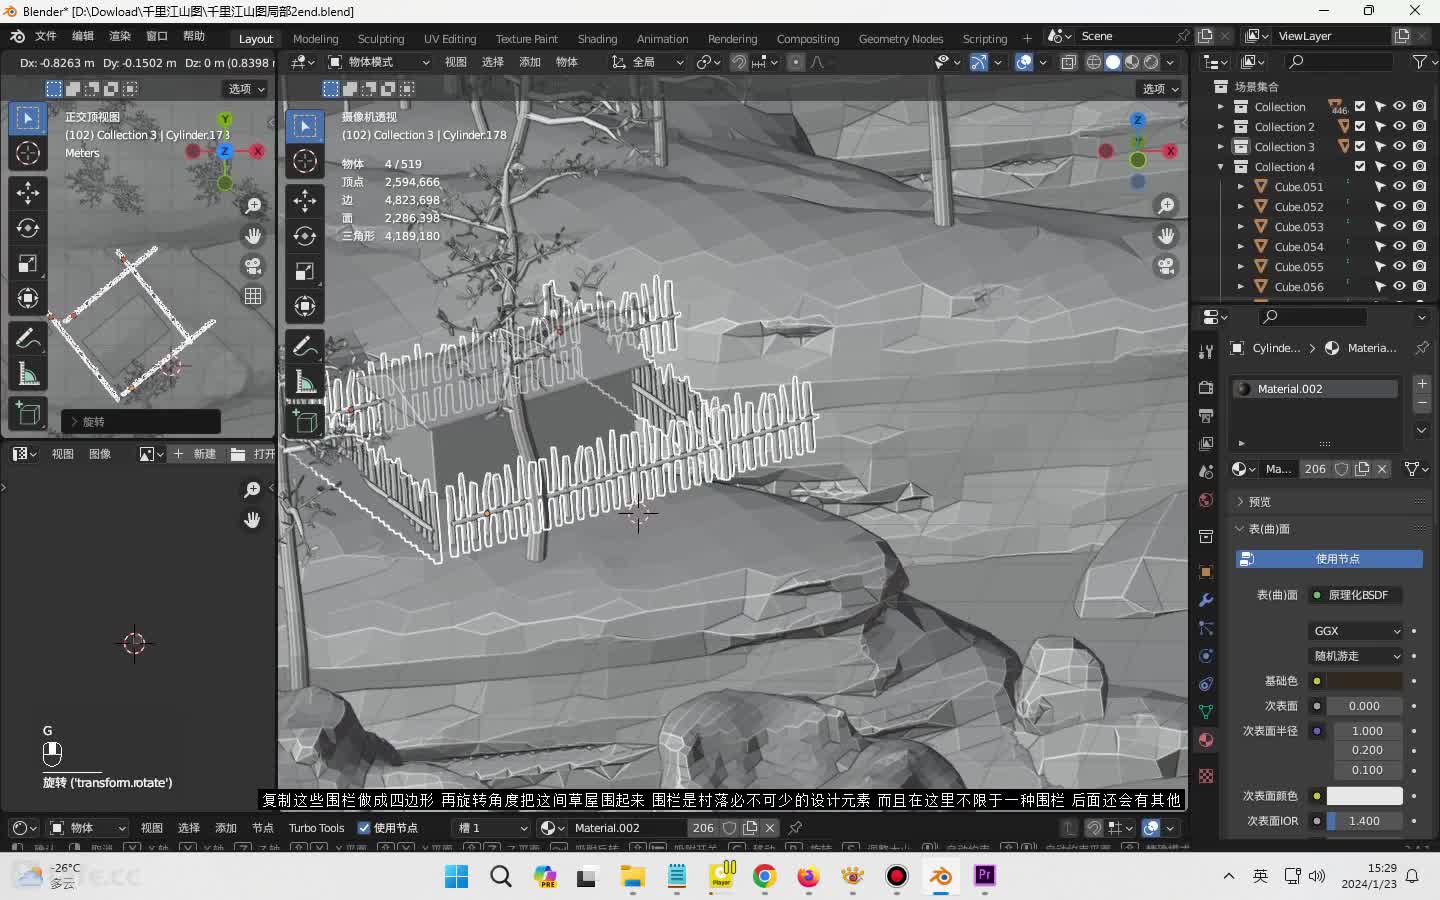Expand the Rotate operator panel
Viewport: 1440px width, 900px height.
point(140,422)
